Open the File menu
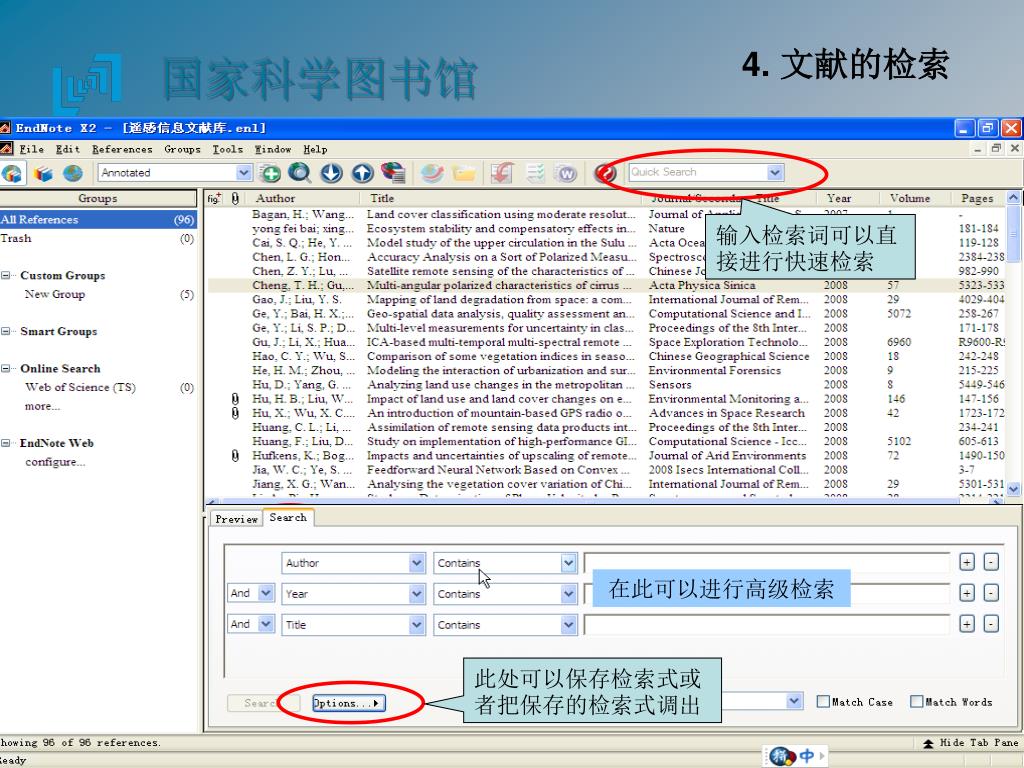The image size is (1024, 768). (31, 149)
